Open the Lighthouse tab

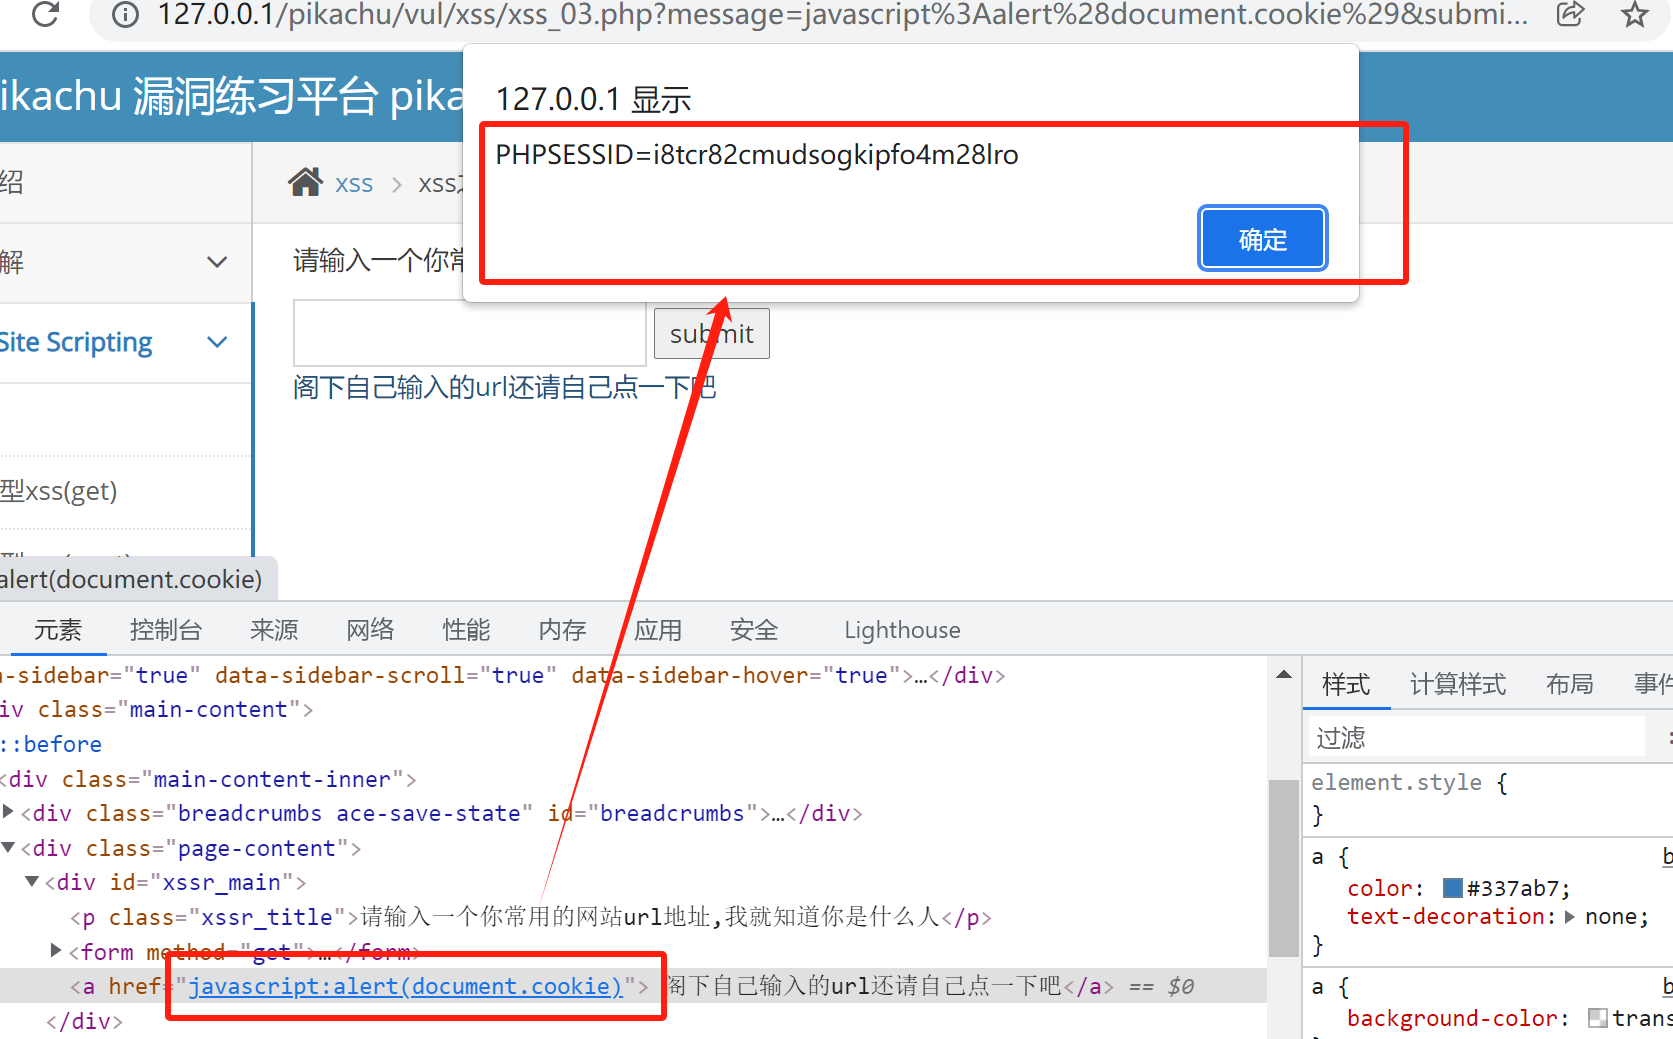901,630
